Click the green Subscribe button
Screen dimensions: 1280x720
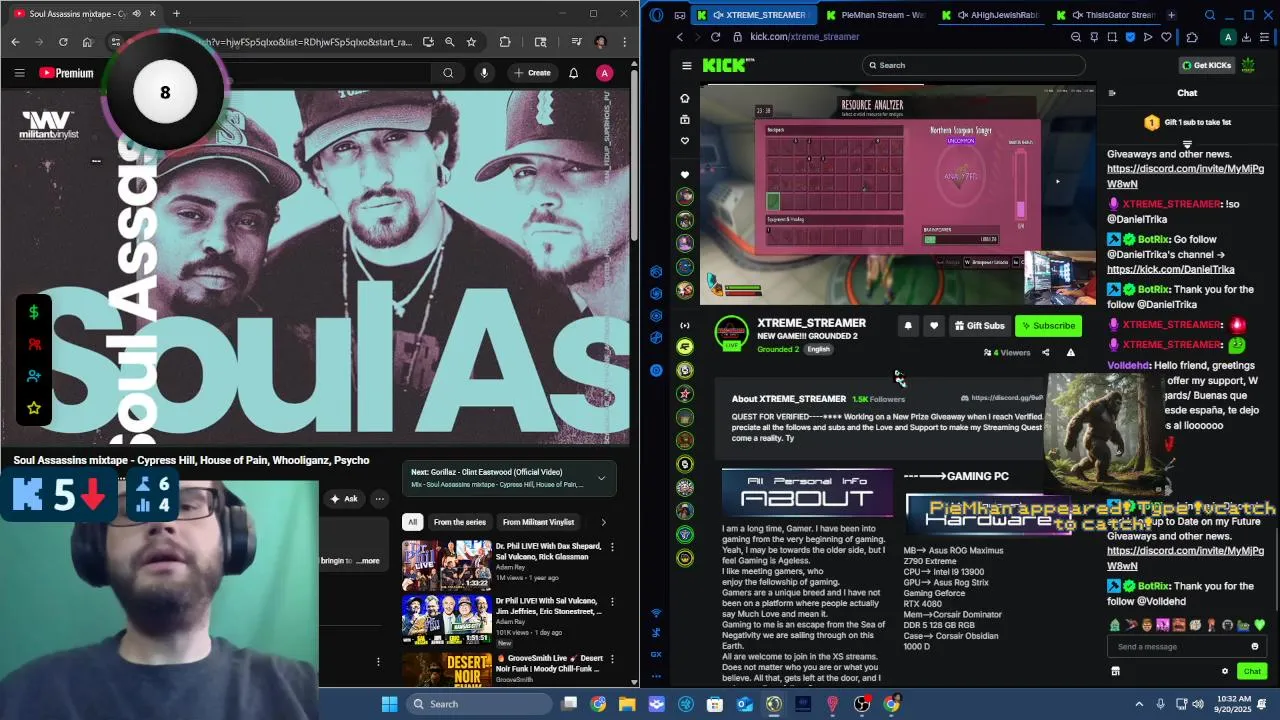tap(1048, 326)
